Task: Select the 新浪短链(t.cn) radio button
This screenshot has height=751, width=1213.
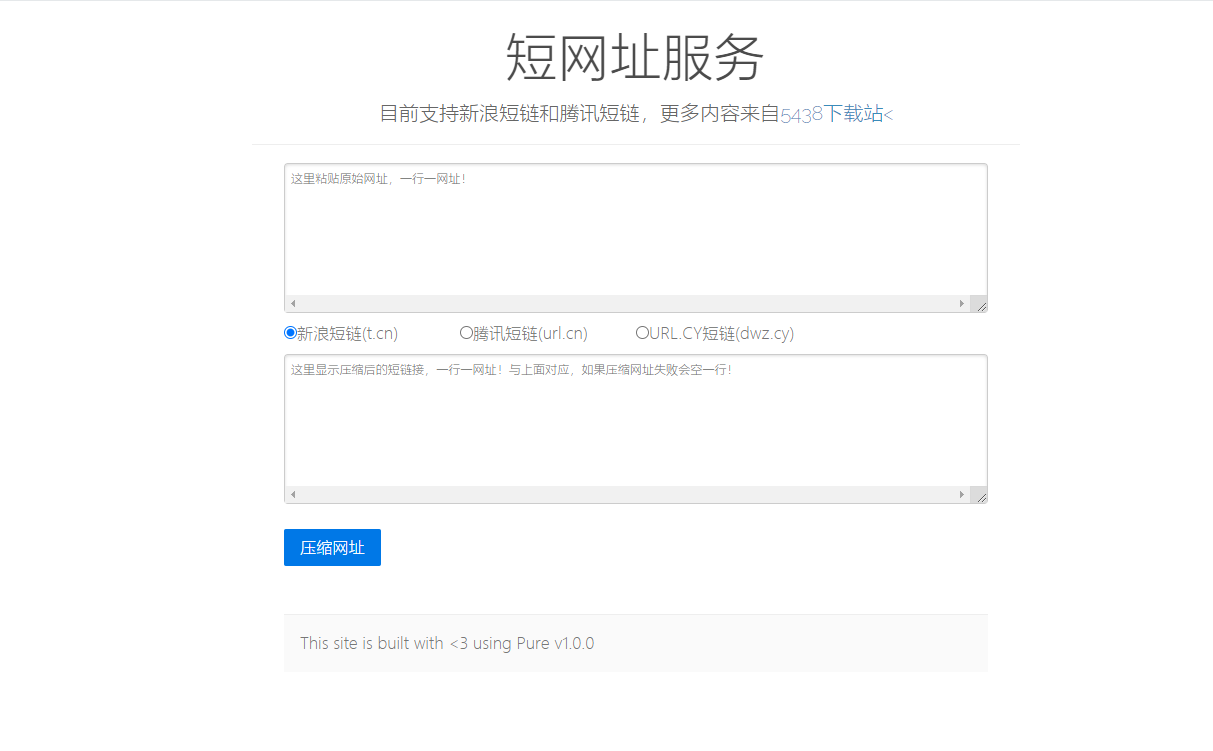Action: [289, 332]
